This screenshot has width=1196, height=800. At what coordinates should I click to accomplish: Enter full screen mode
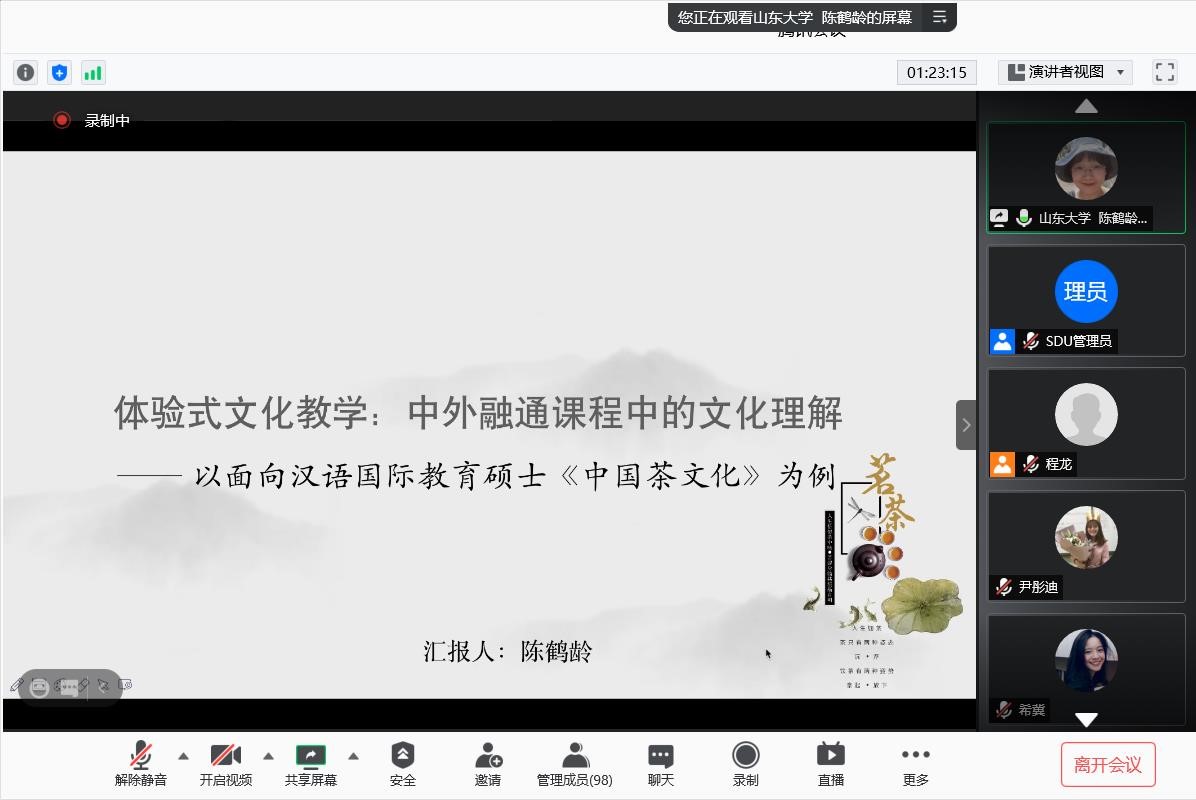tap(1164, 72)
